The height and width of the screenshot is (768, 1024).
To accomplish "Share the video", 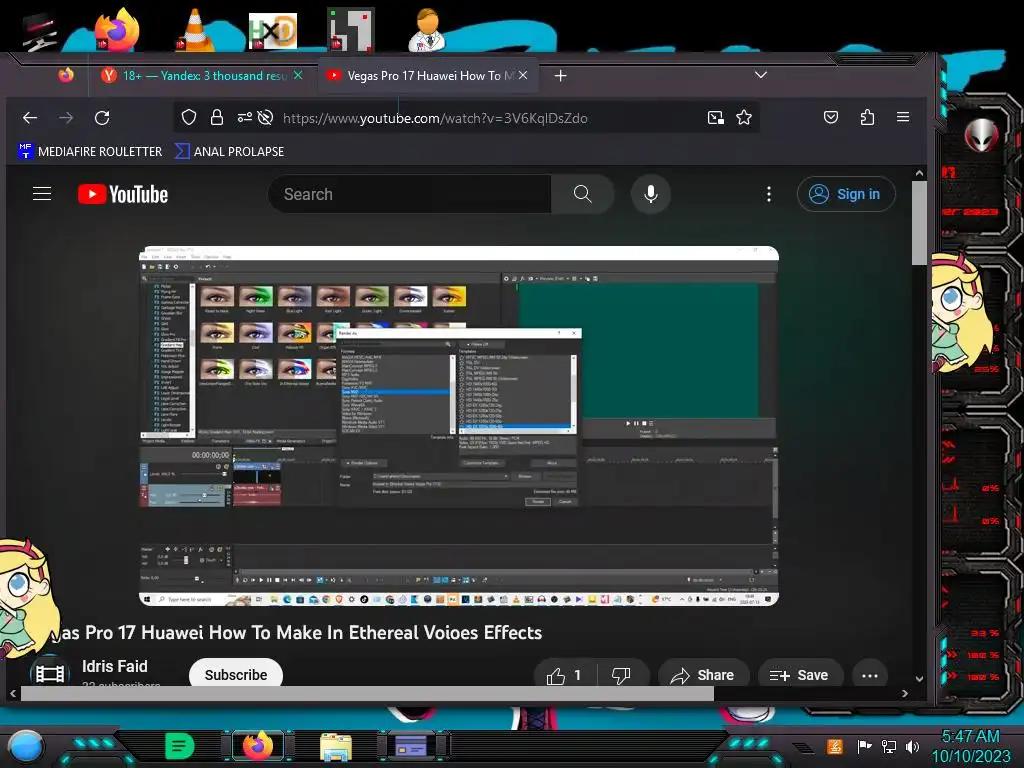I will point(703,675).
